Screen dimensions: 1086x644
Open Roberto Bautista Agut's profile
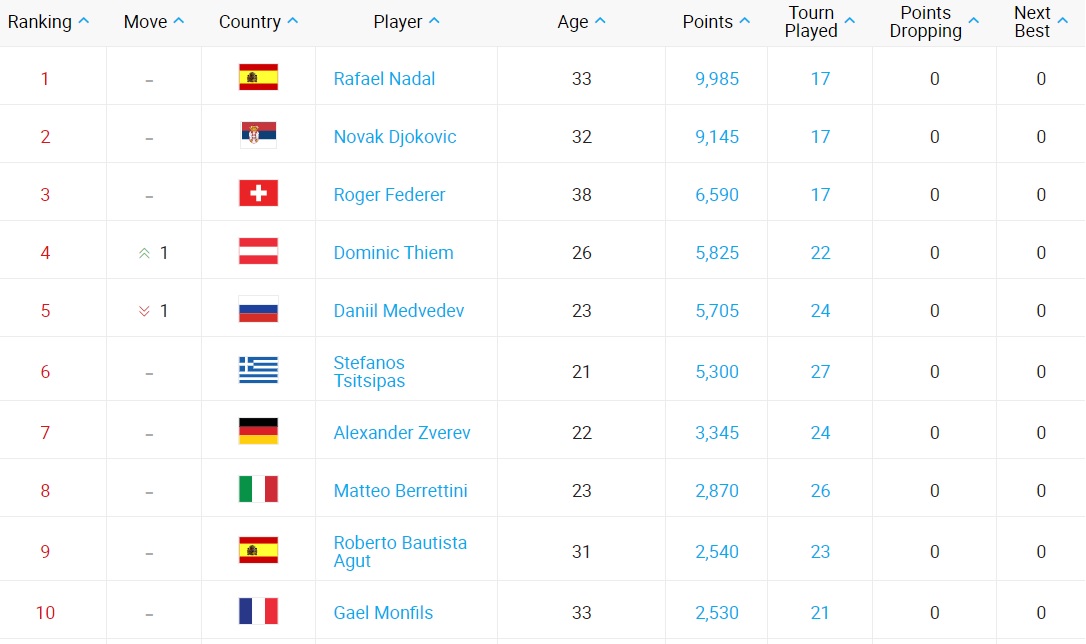click(x=400, y=551)
